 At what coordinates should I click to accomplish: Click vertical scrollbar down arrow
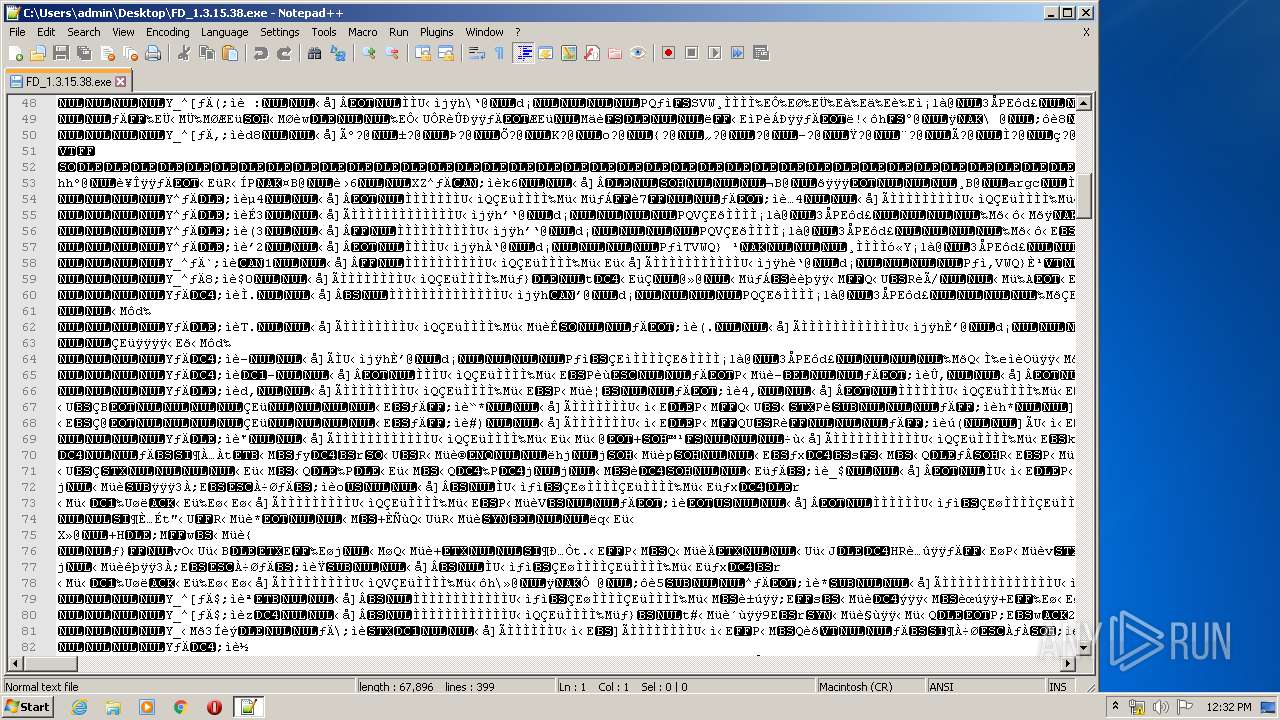pos(1083,647)
